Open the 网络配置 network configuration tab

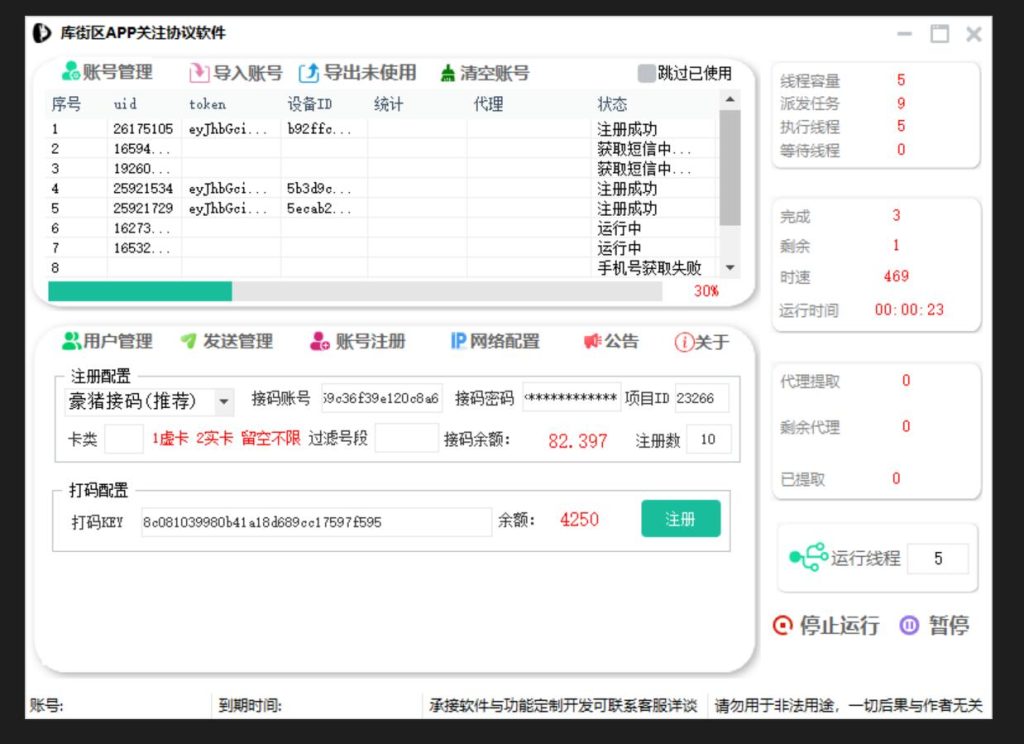[x=494, y=341]
